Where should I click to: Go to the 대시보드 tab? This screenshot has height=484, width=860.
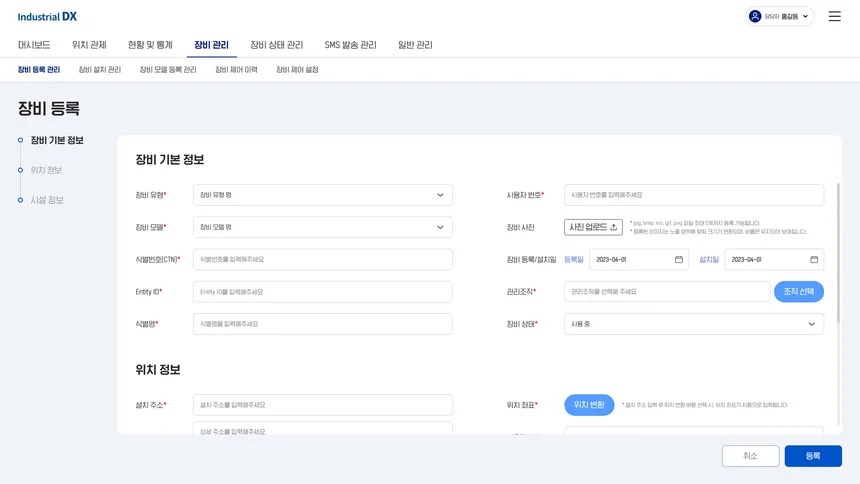34,45
